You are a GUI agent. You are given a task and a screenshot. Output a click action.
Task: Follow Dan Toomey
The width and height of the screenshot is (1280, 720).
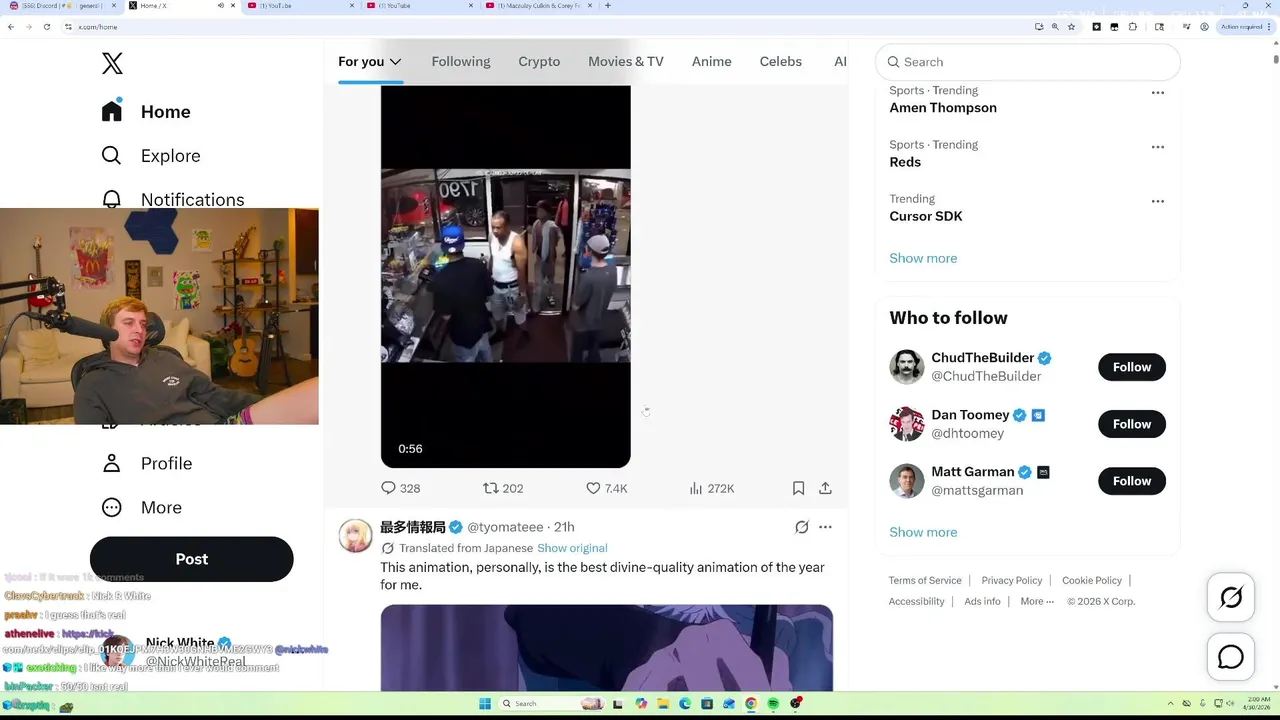1132,424
